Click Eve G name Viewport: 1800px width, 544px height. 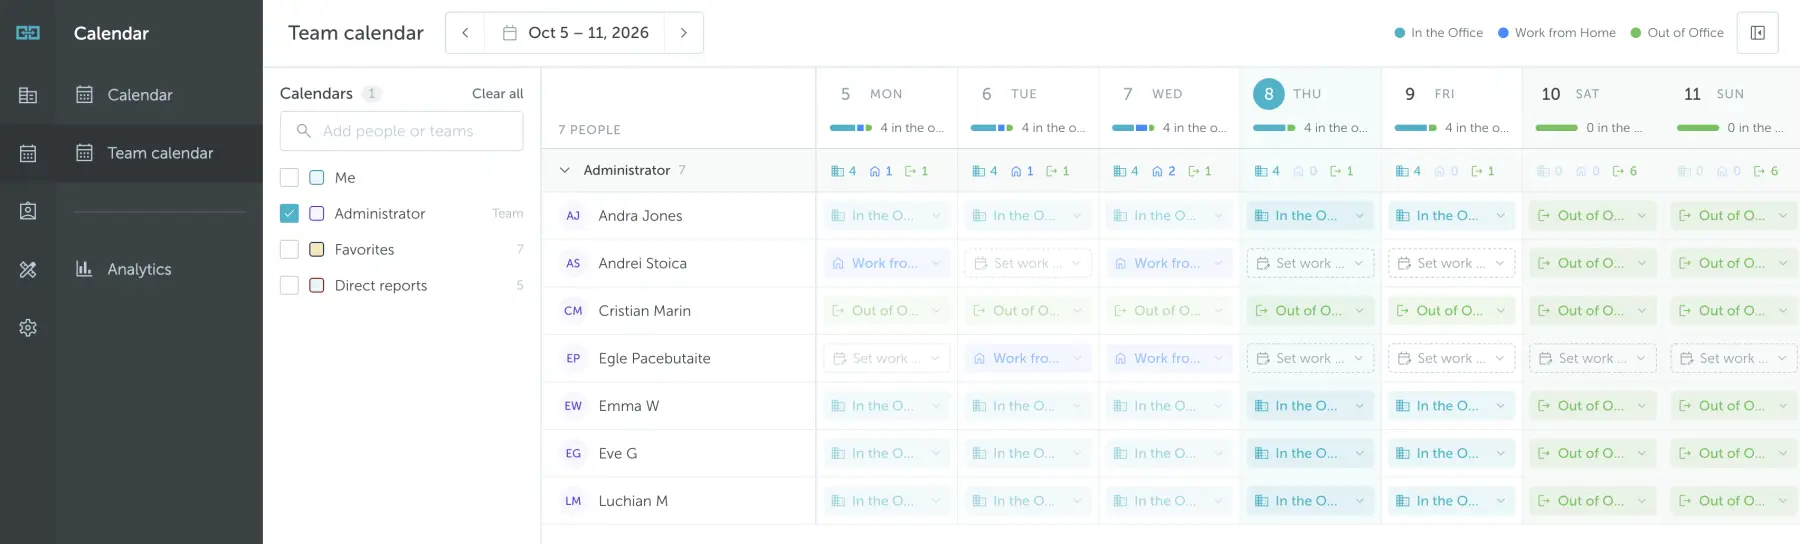click(x=617, y=453)
